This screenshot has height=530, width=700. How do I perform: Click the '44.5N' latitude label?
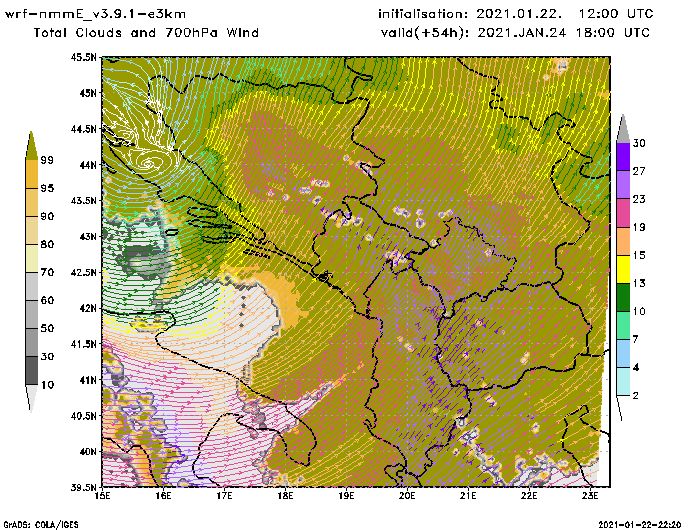83,129
